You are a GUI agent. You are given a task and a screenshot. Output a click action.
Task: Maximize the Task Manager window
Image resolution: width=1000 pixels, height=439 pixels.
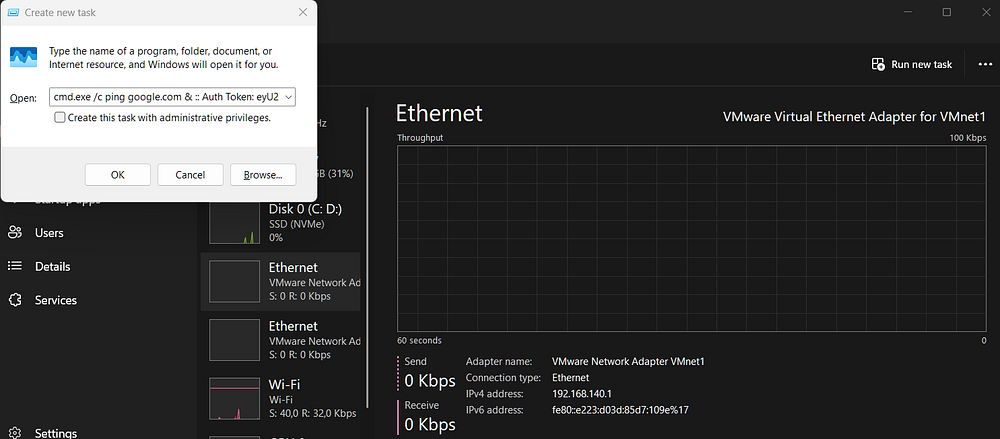click(947, 12)
